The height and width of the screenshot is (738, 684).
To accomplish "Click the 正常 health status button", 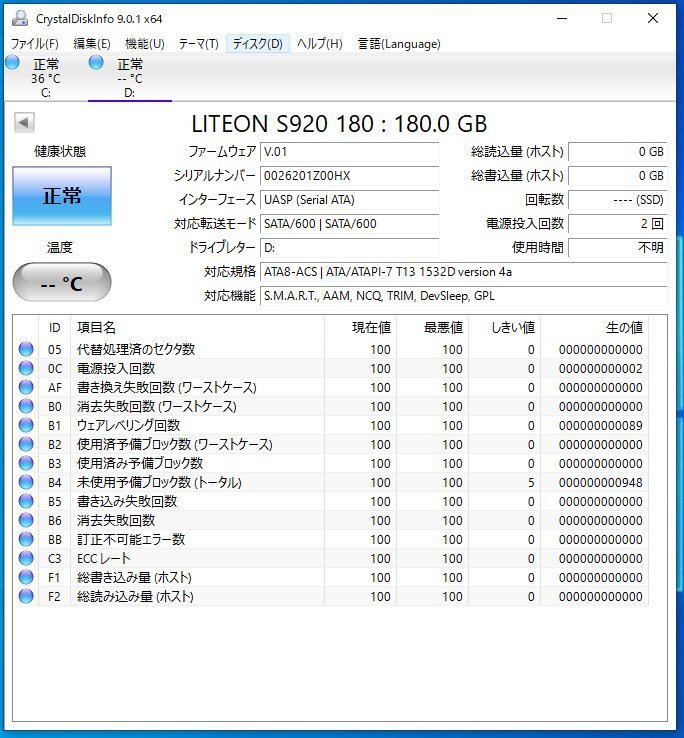I will [62, 195].
